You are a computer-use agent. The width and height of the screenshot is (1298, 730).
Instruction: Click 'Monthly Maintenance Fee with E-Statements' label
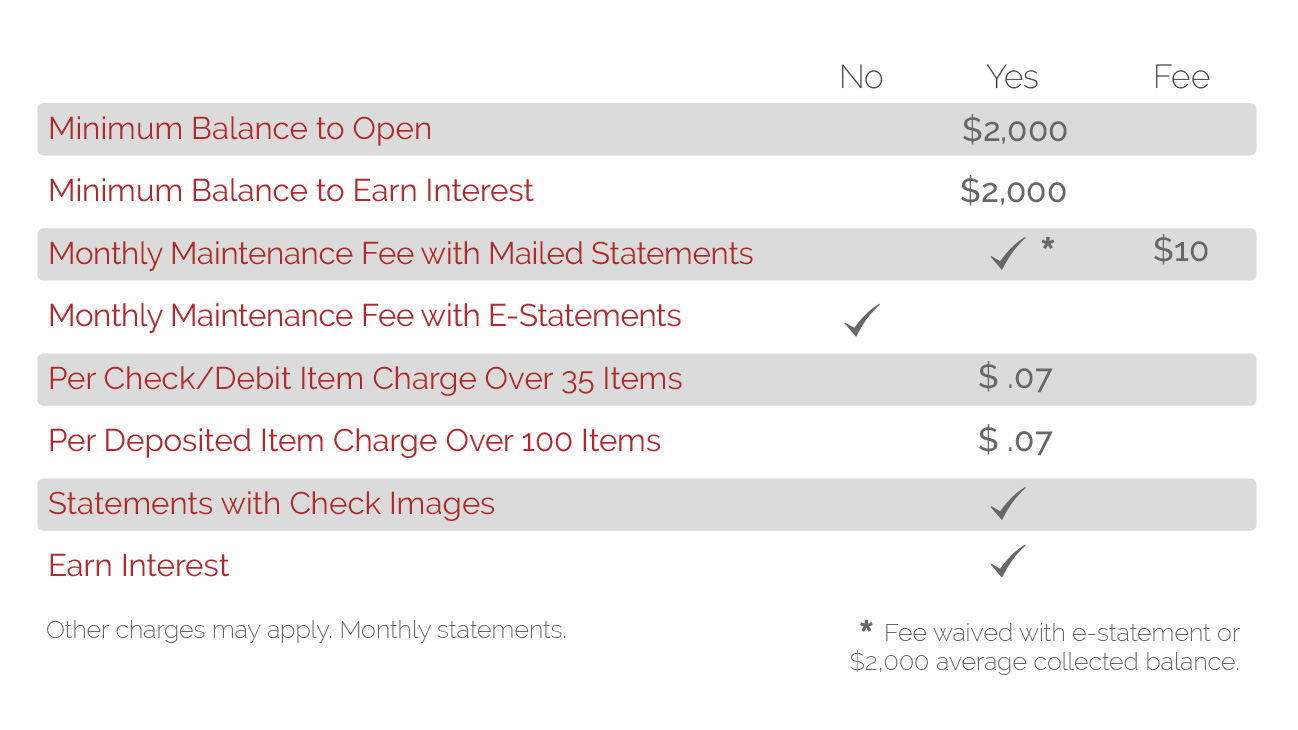click(365, 316)
